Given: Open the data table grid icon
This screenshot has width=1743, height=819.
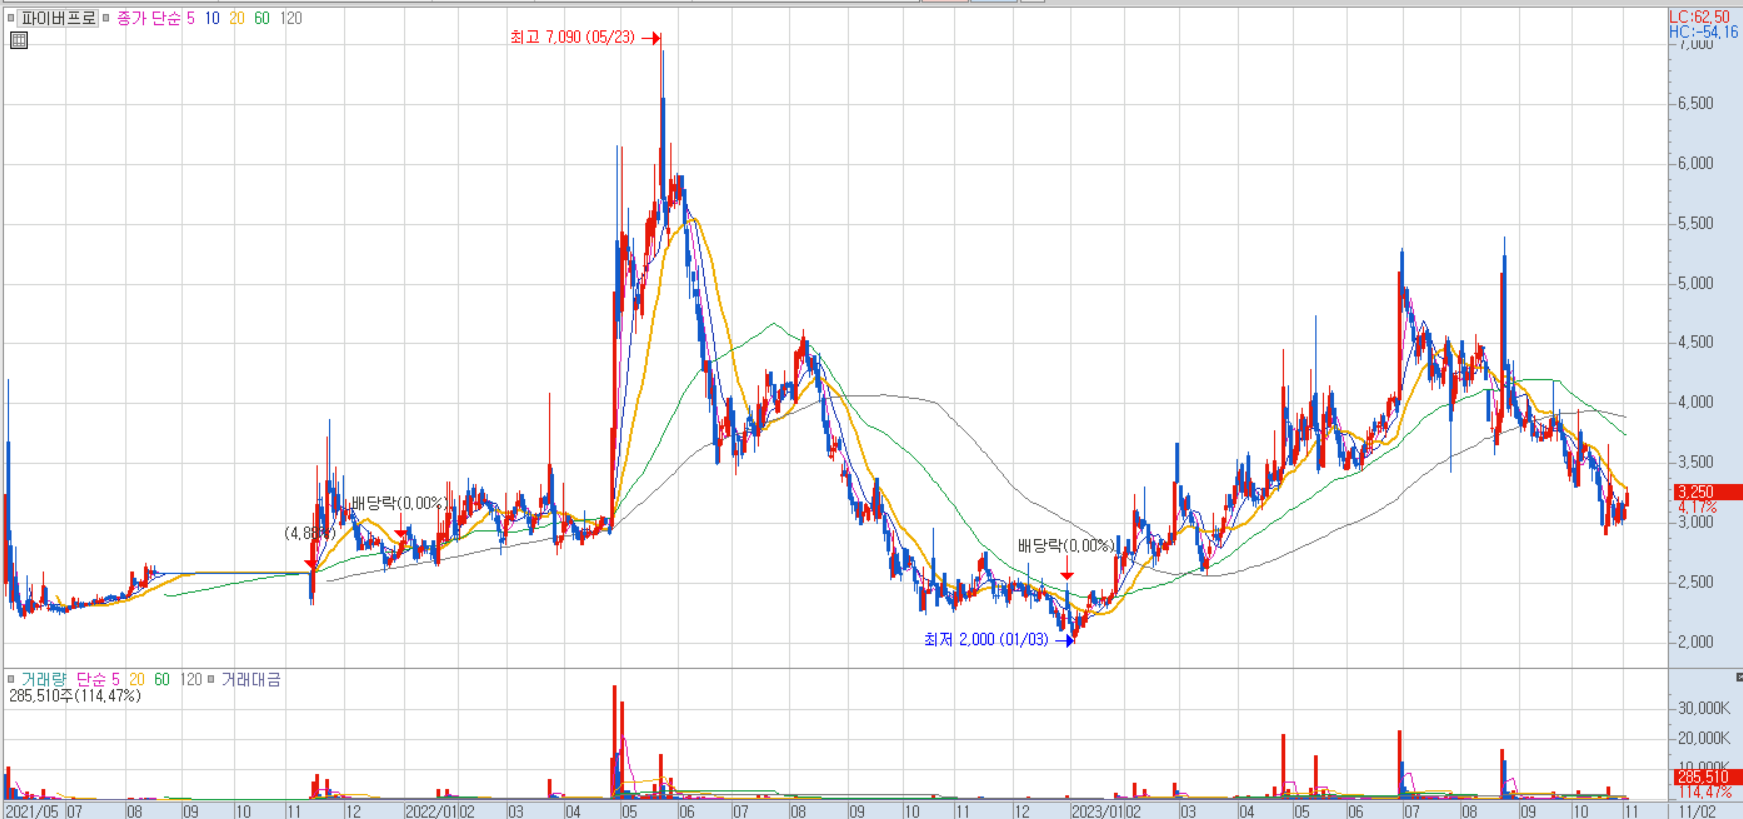Looking at the screenshot, I should tap(19, 40).
